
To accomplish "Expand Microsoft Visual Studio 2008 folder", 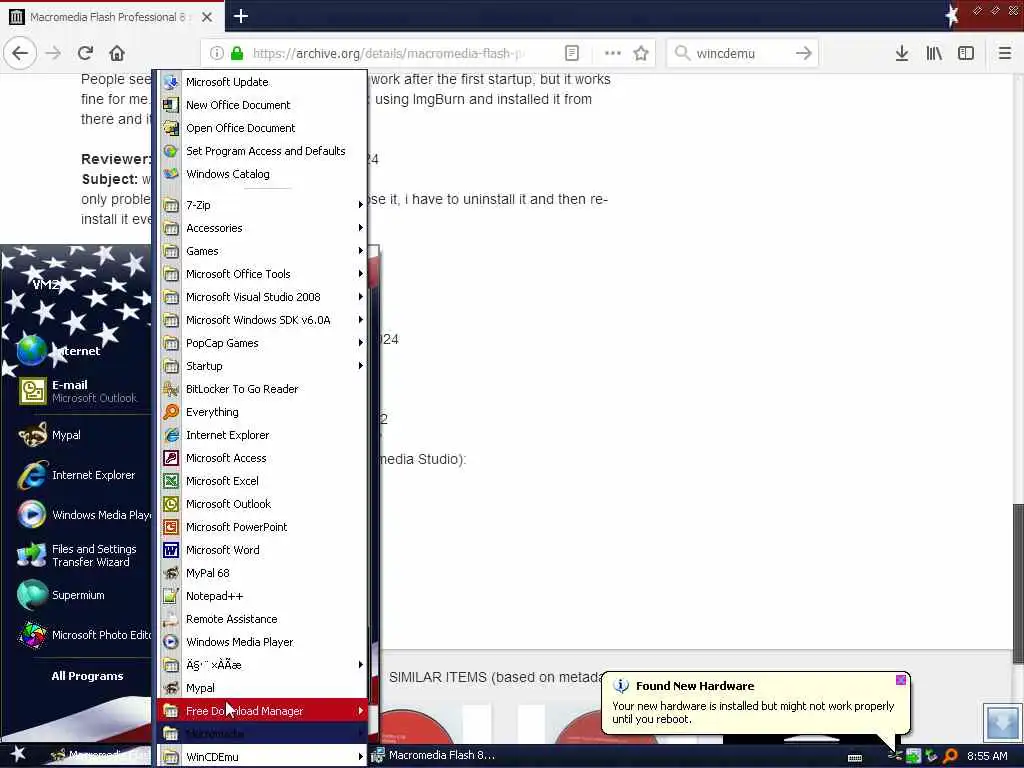I will 261,296.
